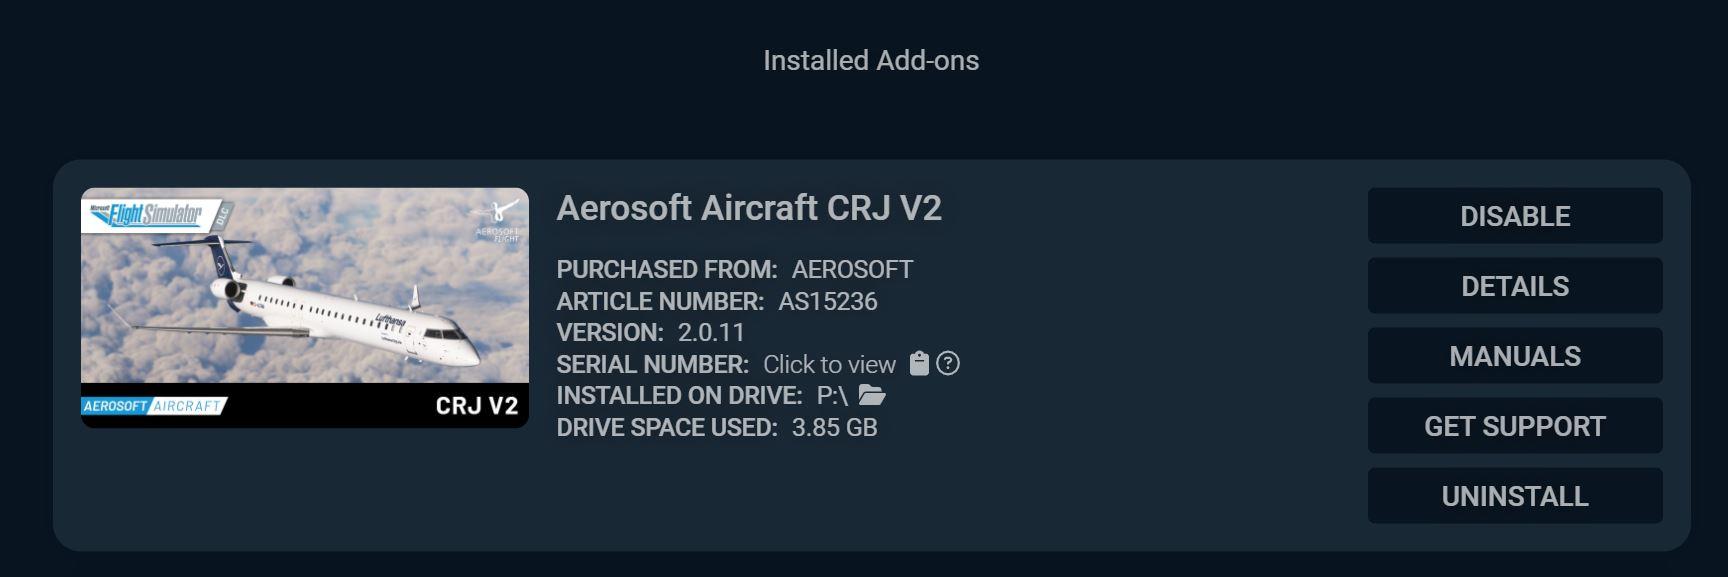Select the article number AS15236

coord(828,301)
